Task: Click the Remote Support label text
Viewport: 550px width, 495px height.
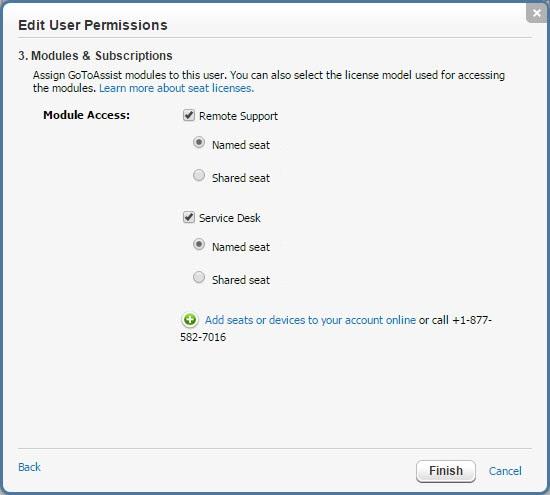Action: 238,116
